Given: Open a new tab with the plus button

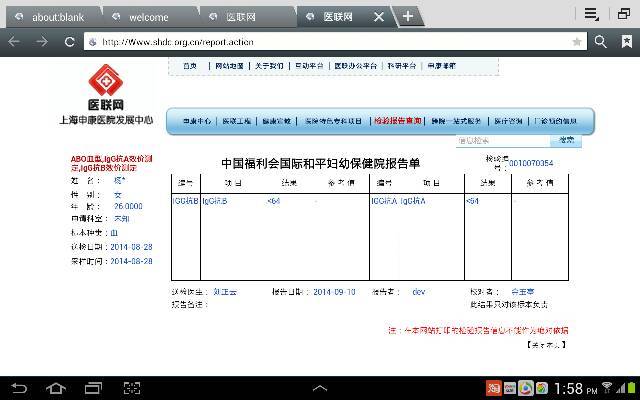Looking at the screenshot, I should coord(408,16).
